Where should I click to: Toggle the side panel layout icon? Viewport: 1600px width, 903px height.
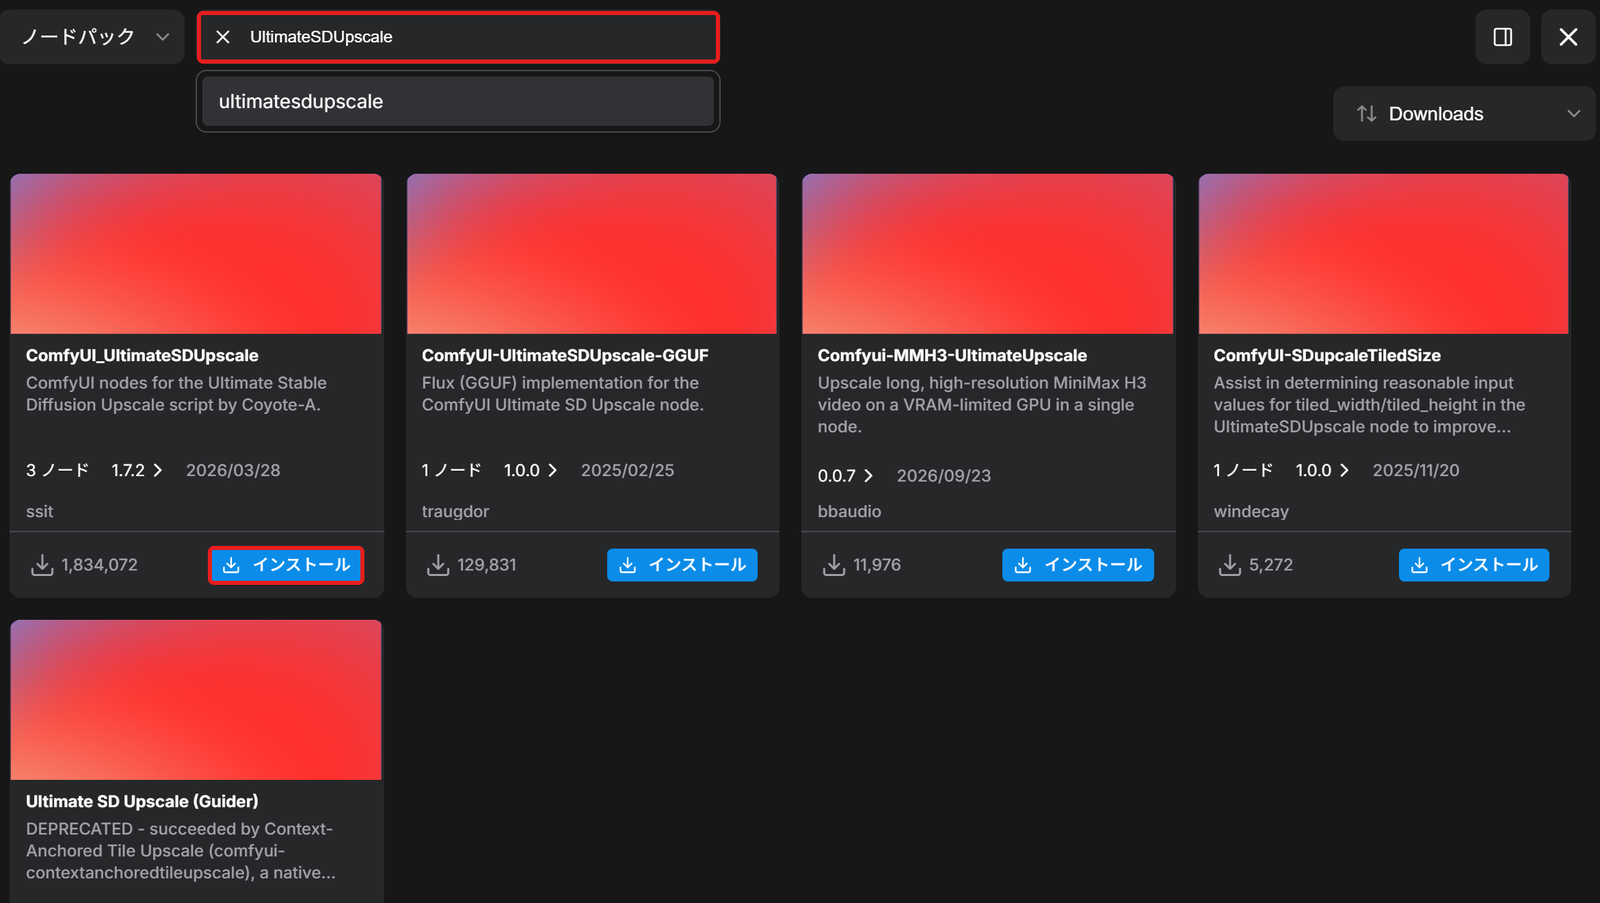[x=1502, y=37]
